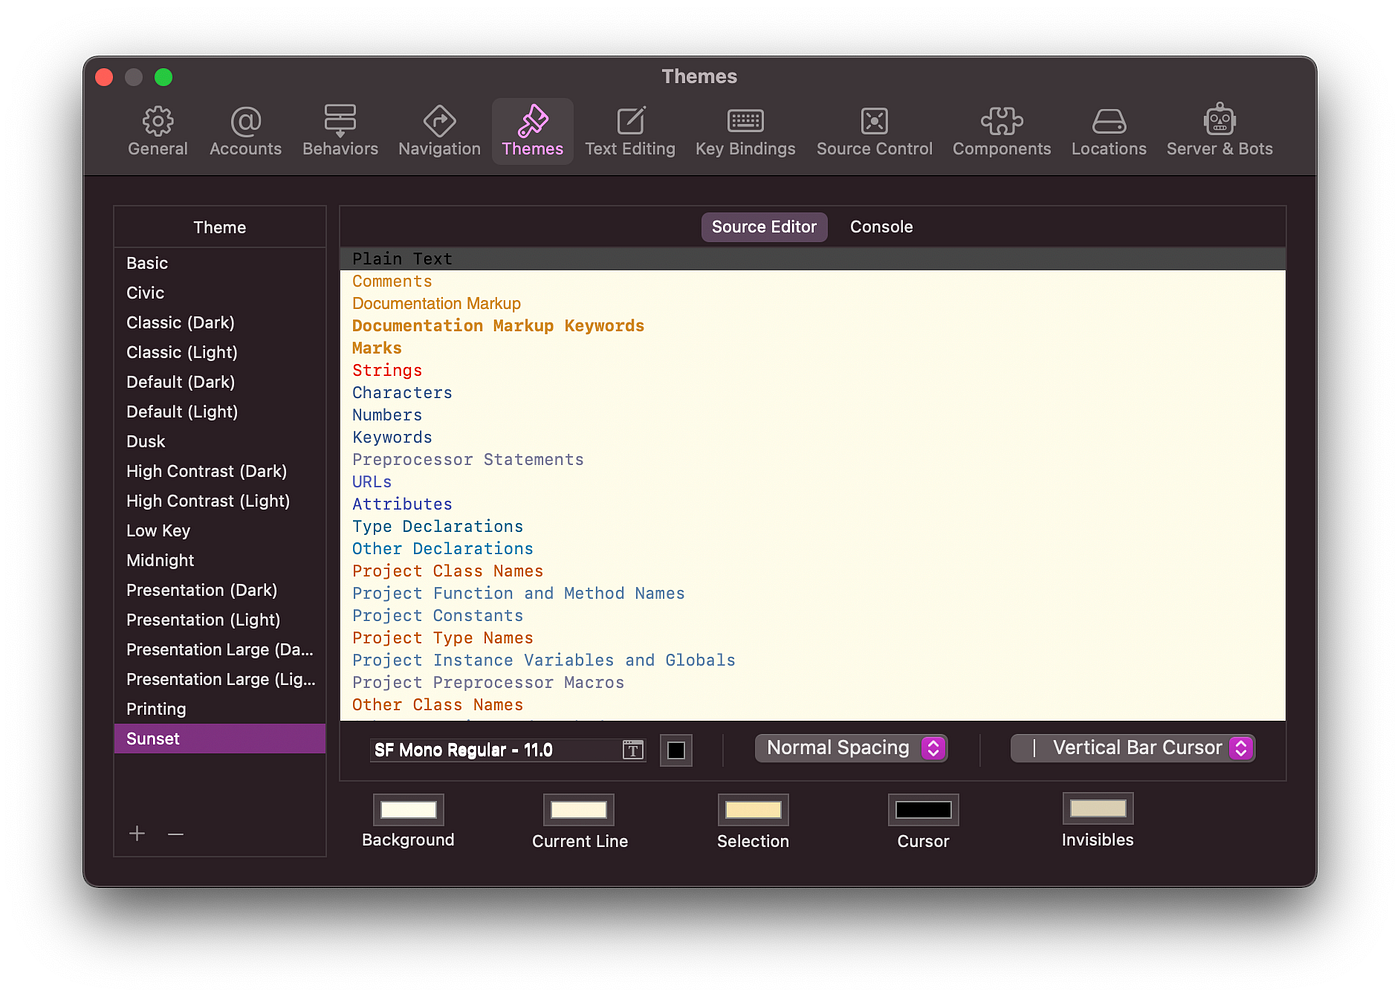Select the High Contrast (Dark) theme
The image size is (1400, 997).
click(x=220, y=471)
